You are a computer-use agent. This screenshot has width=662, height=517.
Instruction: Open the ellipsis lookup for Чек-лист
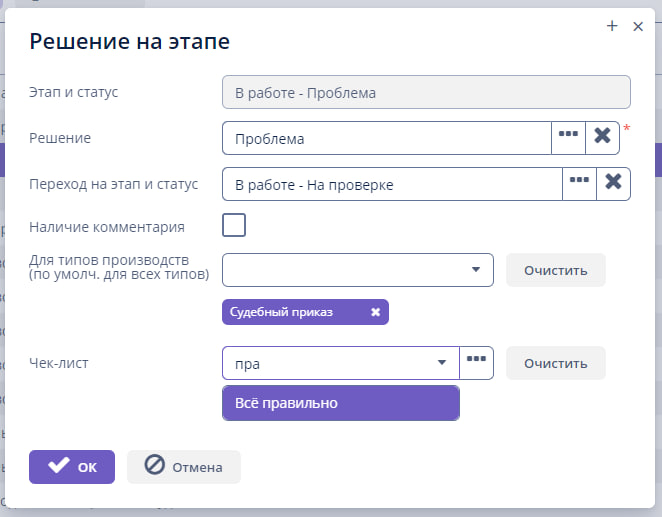tap(477, 363)
